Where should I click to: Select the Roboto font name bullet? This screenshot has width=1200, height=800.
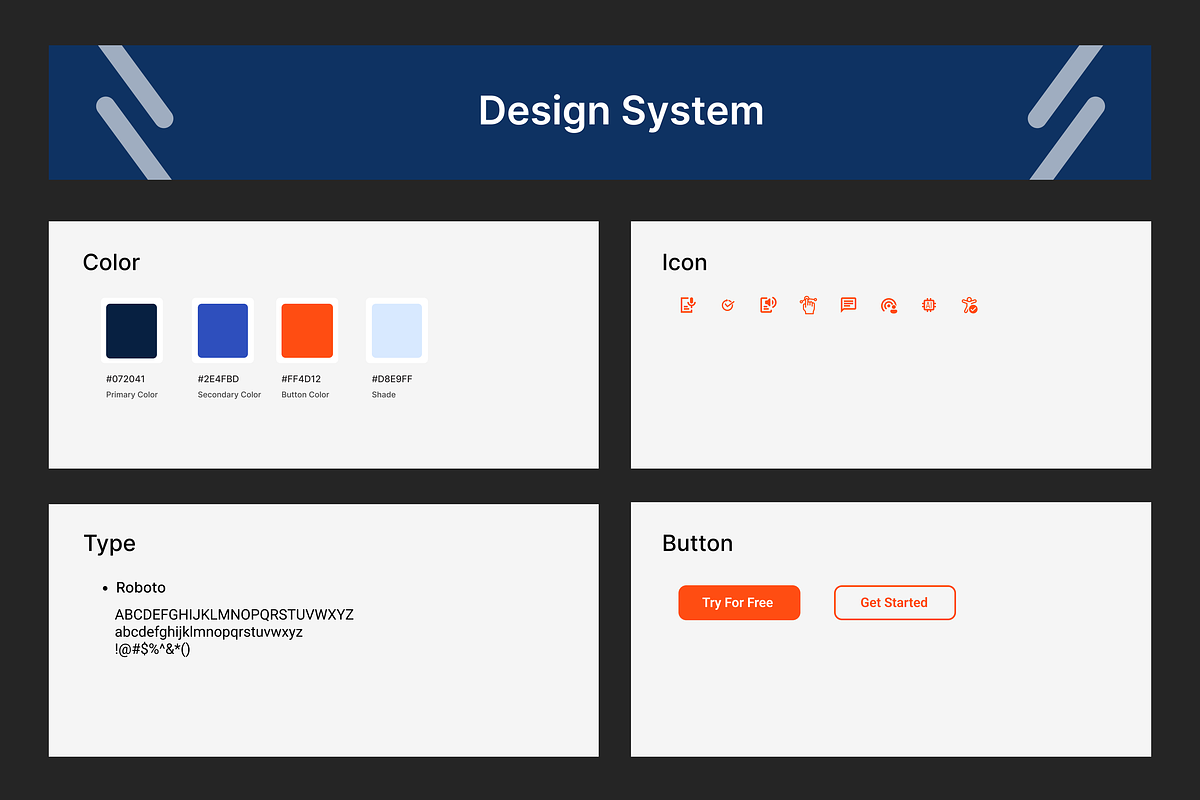(141, 587)
